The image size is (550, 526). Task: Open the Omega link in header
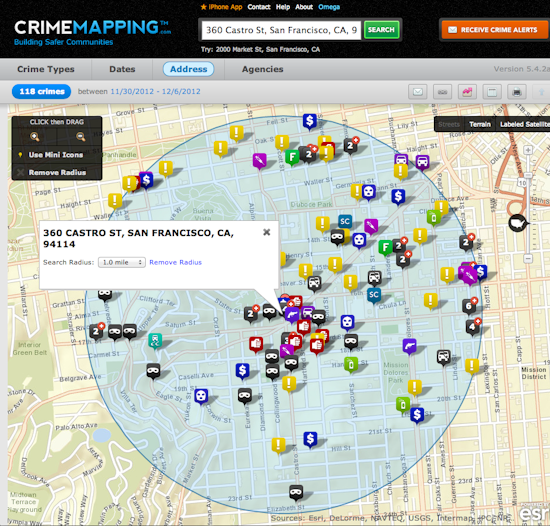[x=329, y=7]
